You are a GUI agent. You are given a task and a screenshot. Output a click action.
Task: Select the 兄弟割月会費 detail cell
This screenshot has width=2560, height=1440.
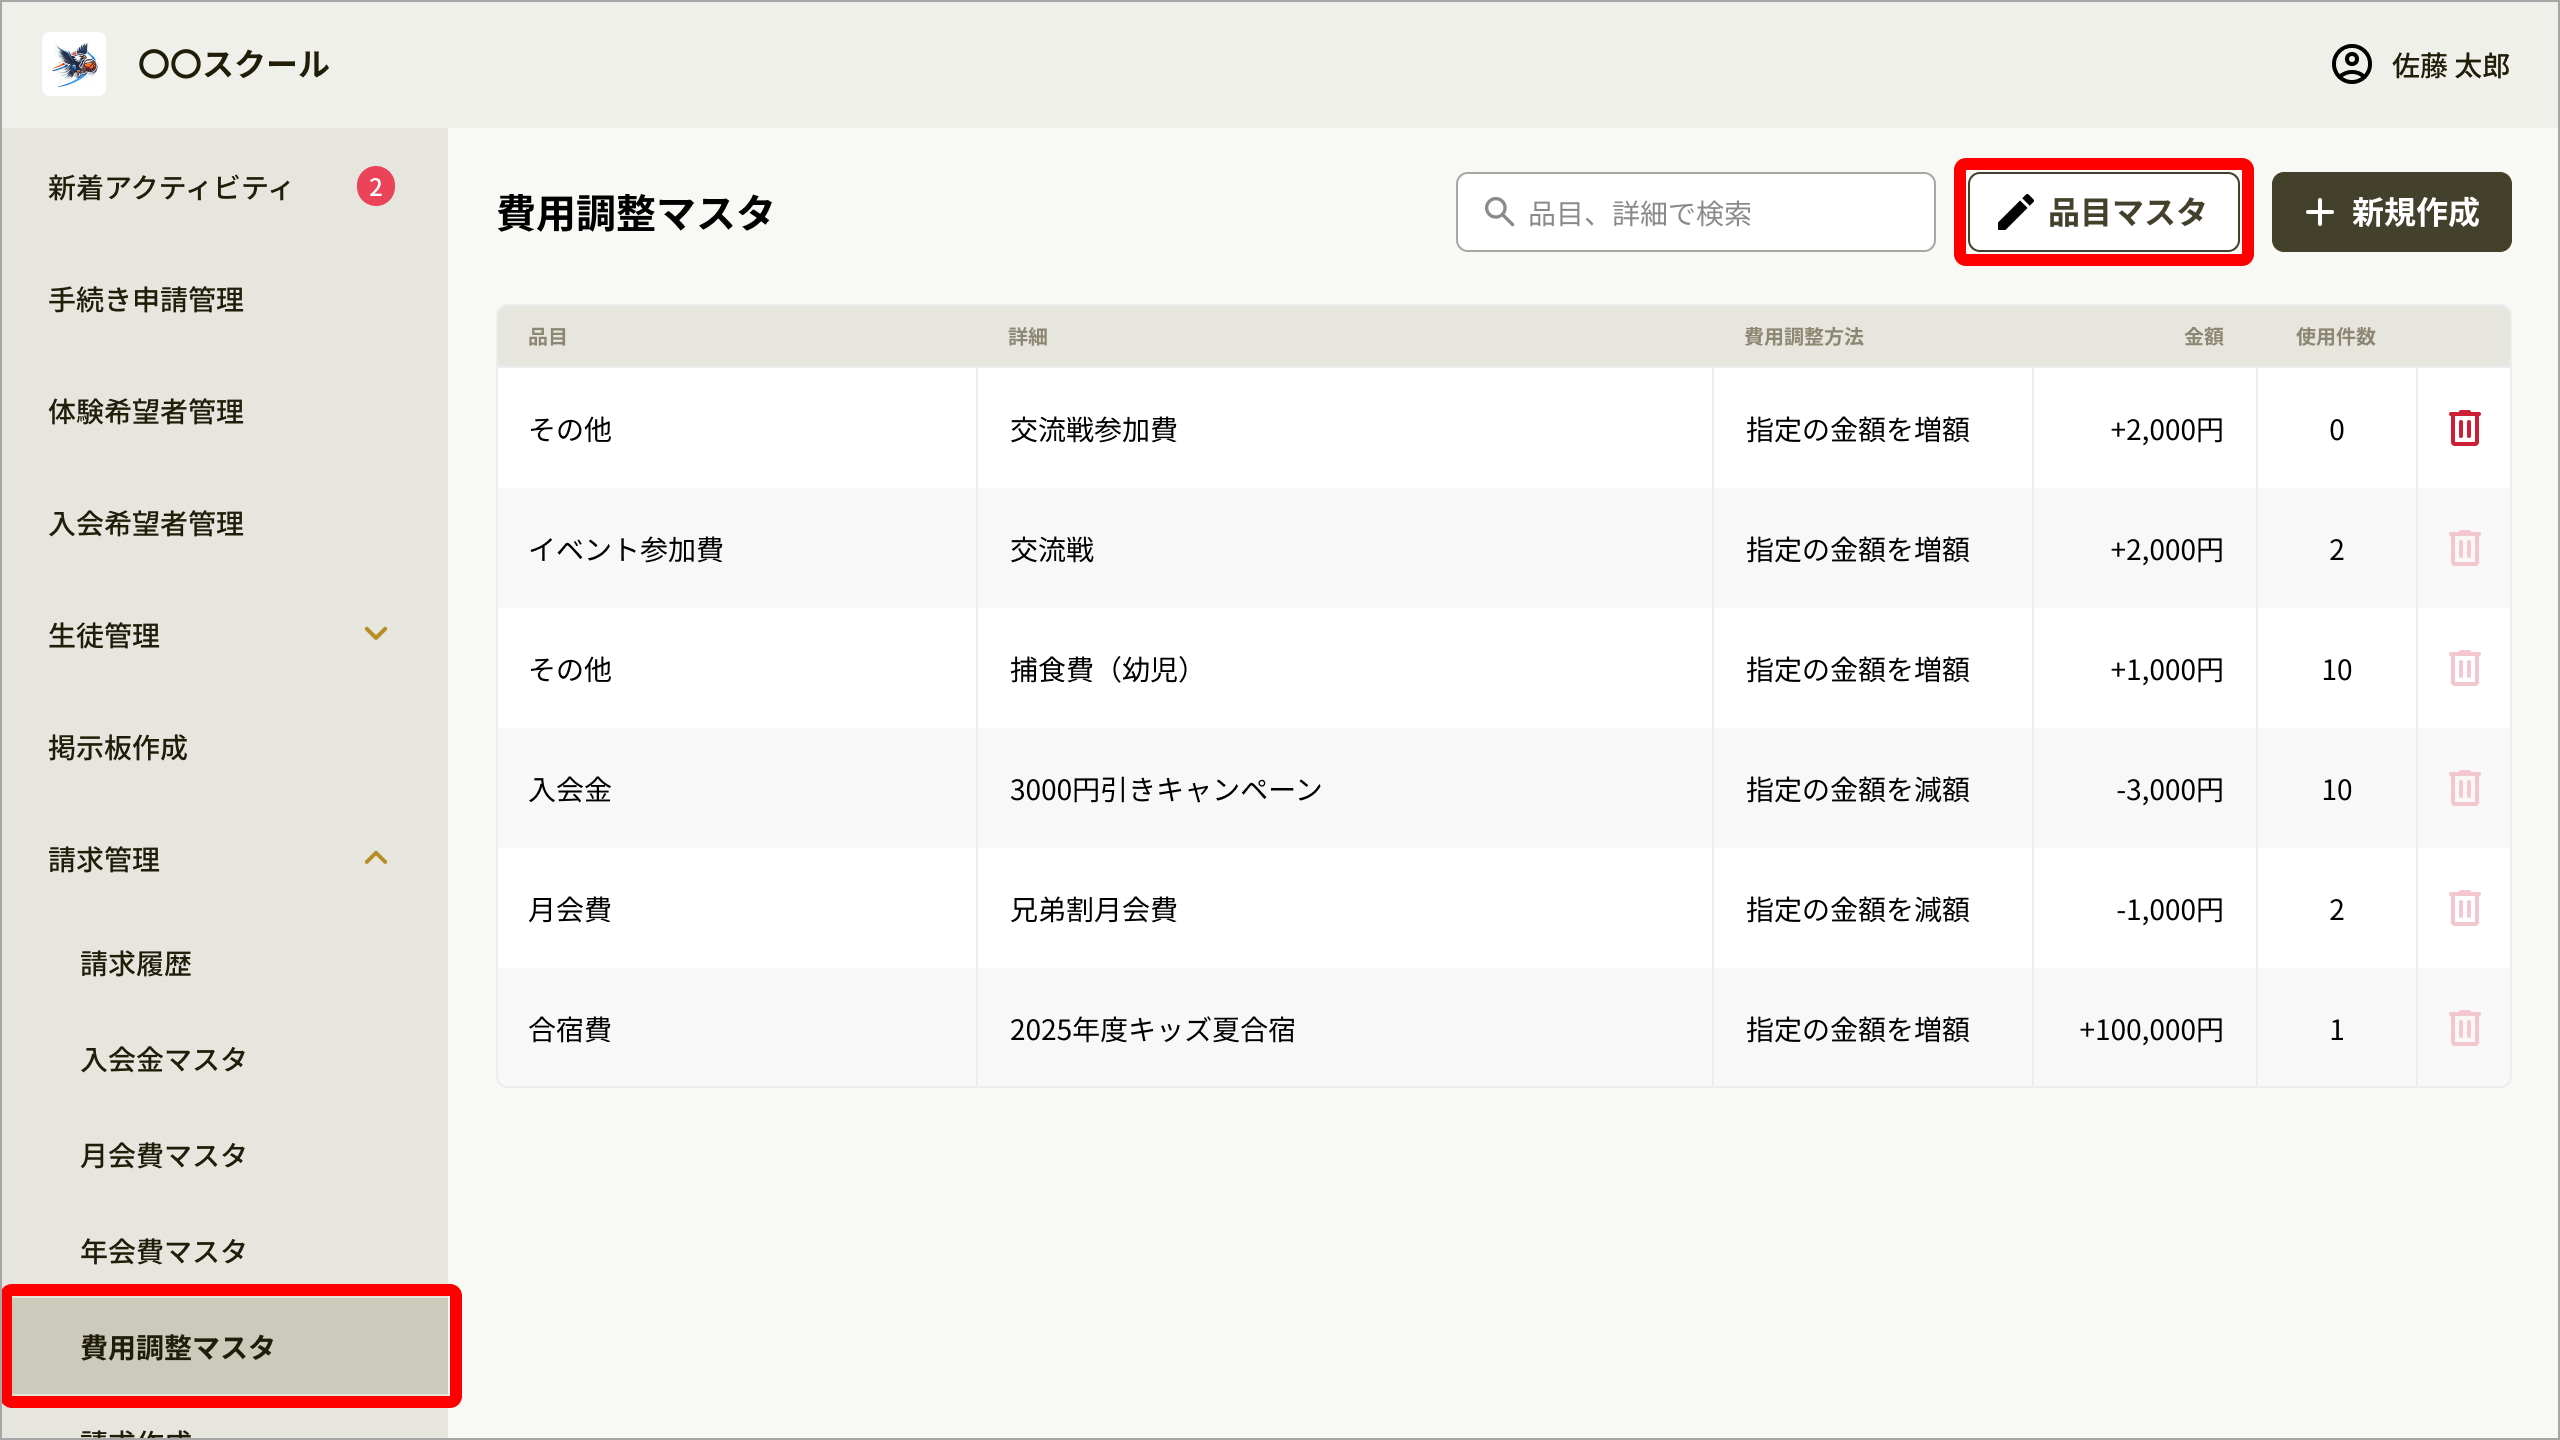point(1344,908)
